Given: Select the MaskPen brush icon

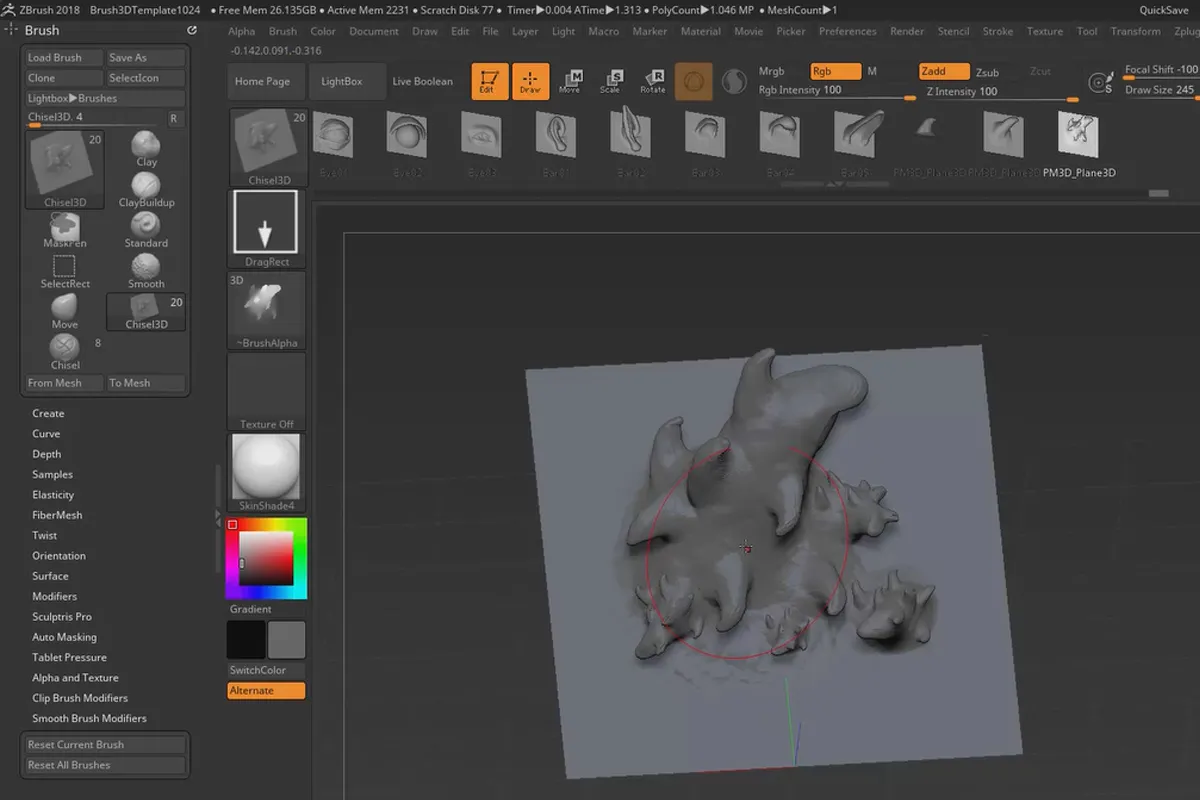Looking at the screenshot, I should (x=65, y=227).
